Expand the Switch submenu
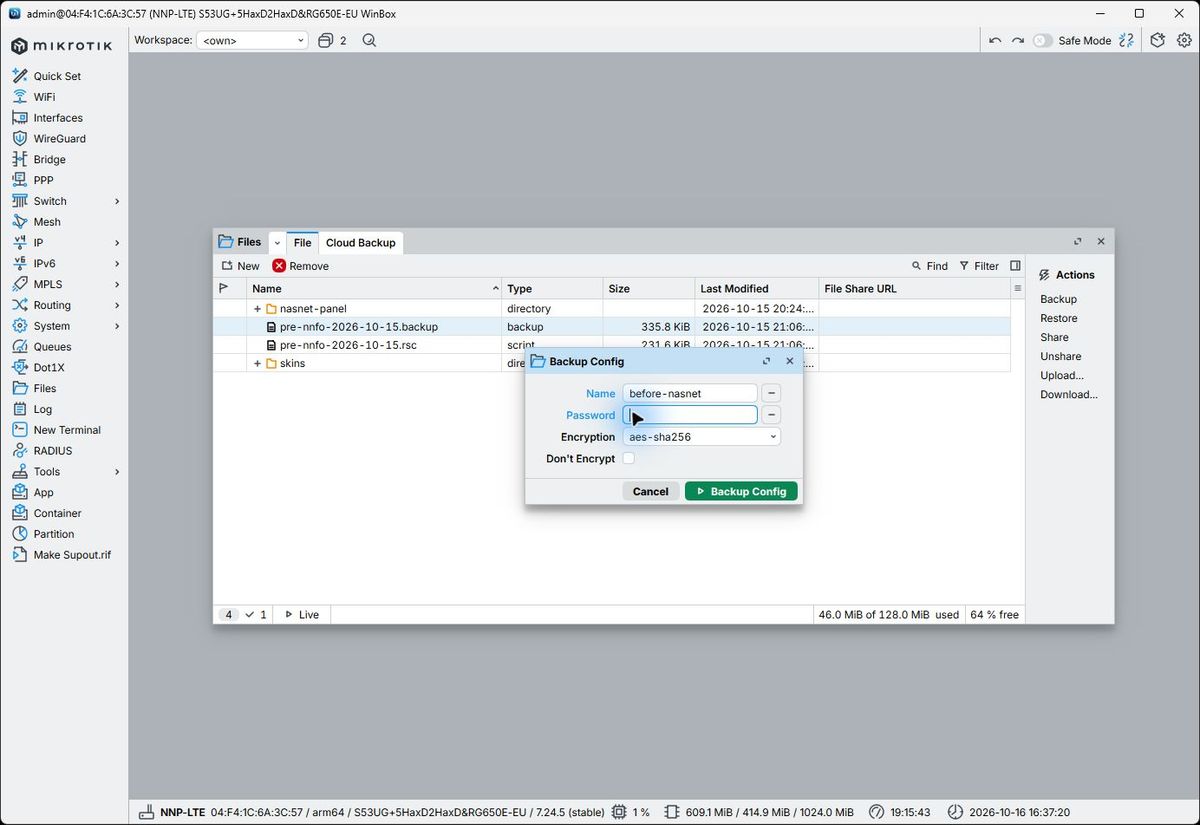This screenshot has width=1200, height=825. pyautogui.click(x=117, y=201)
